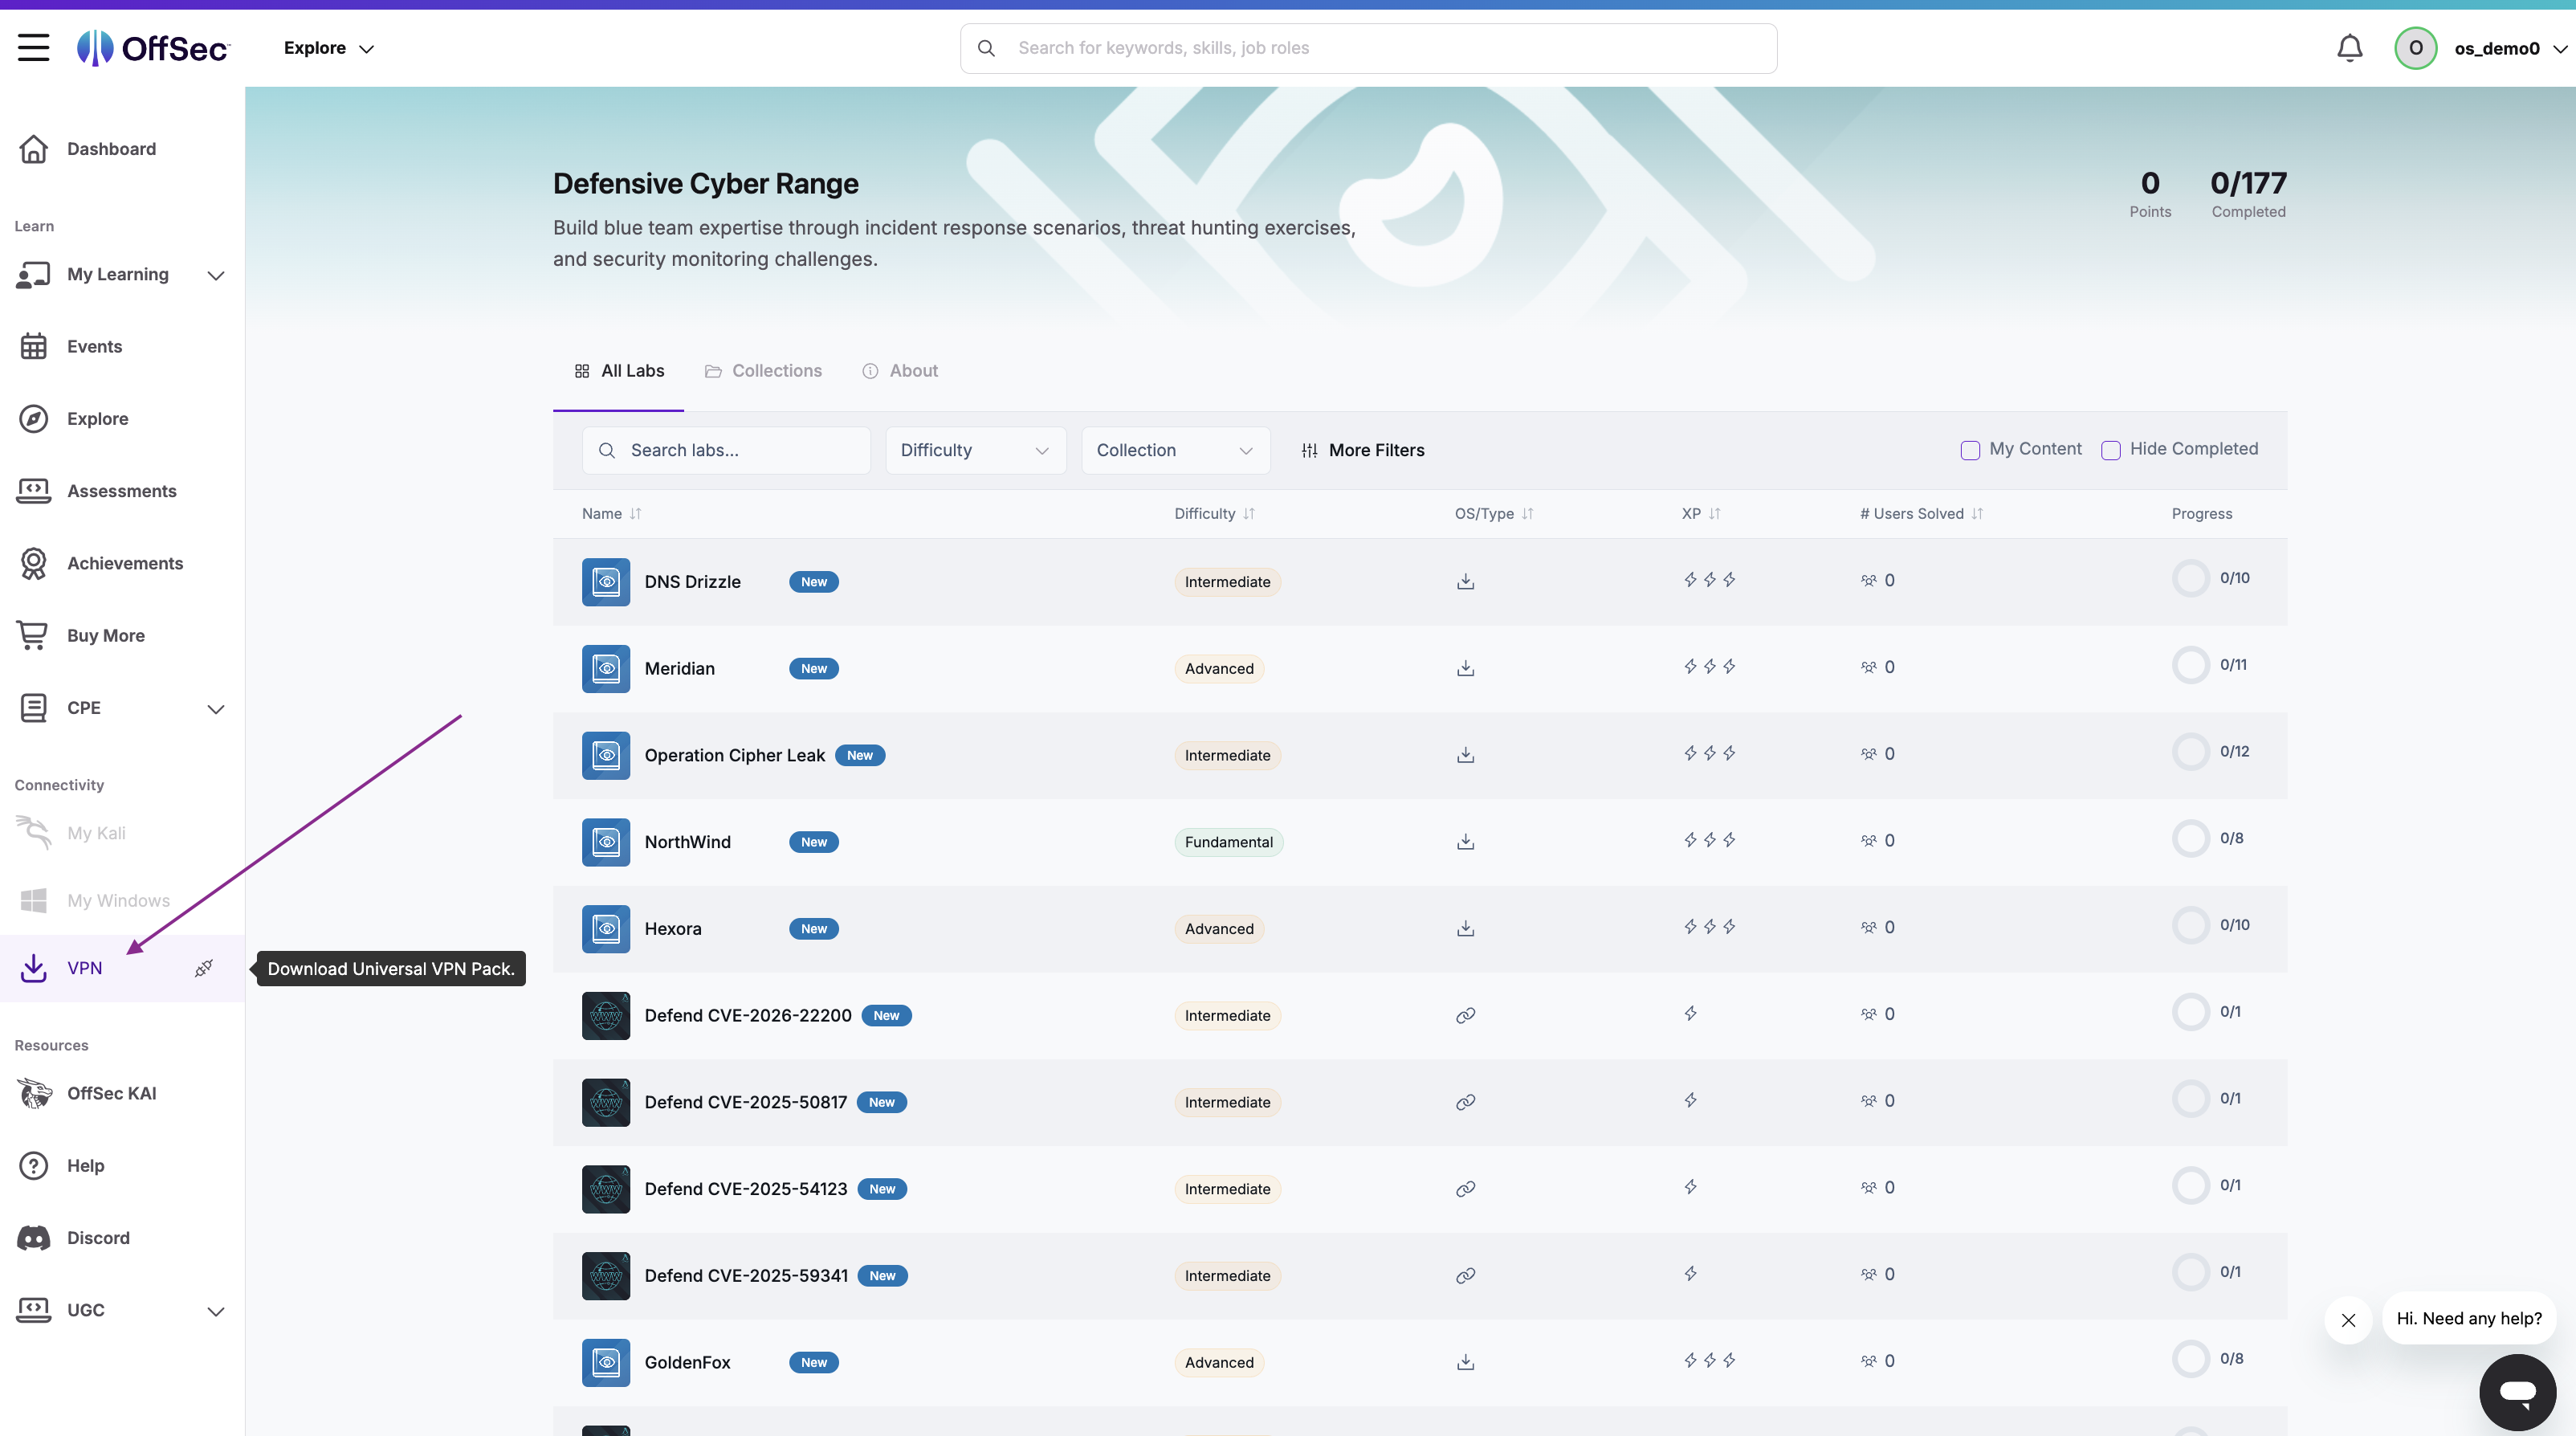The width and height of the screenshot is (2576, 1436).
Task: Switch to the About tab
Action: click(900, 370)
